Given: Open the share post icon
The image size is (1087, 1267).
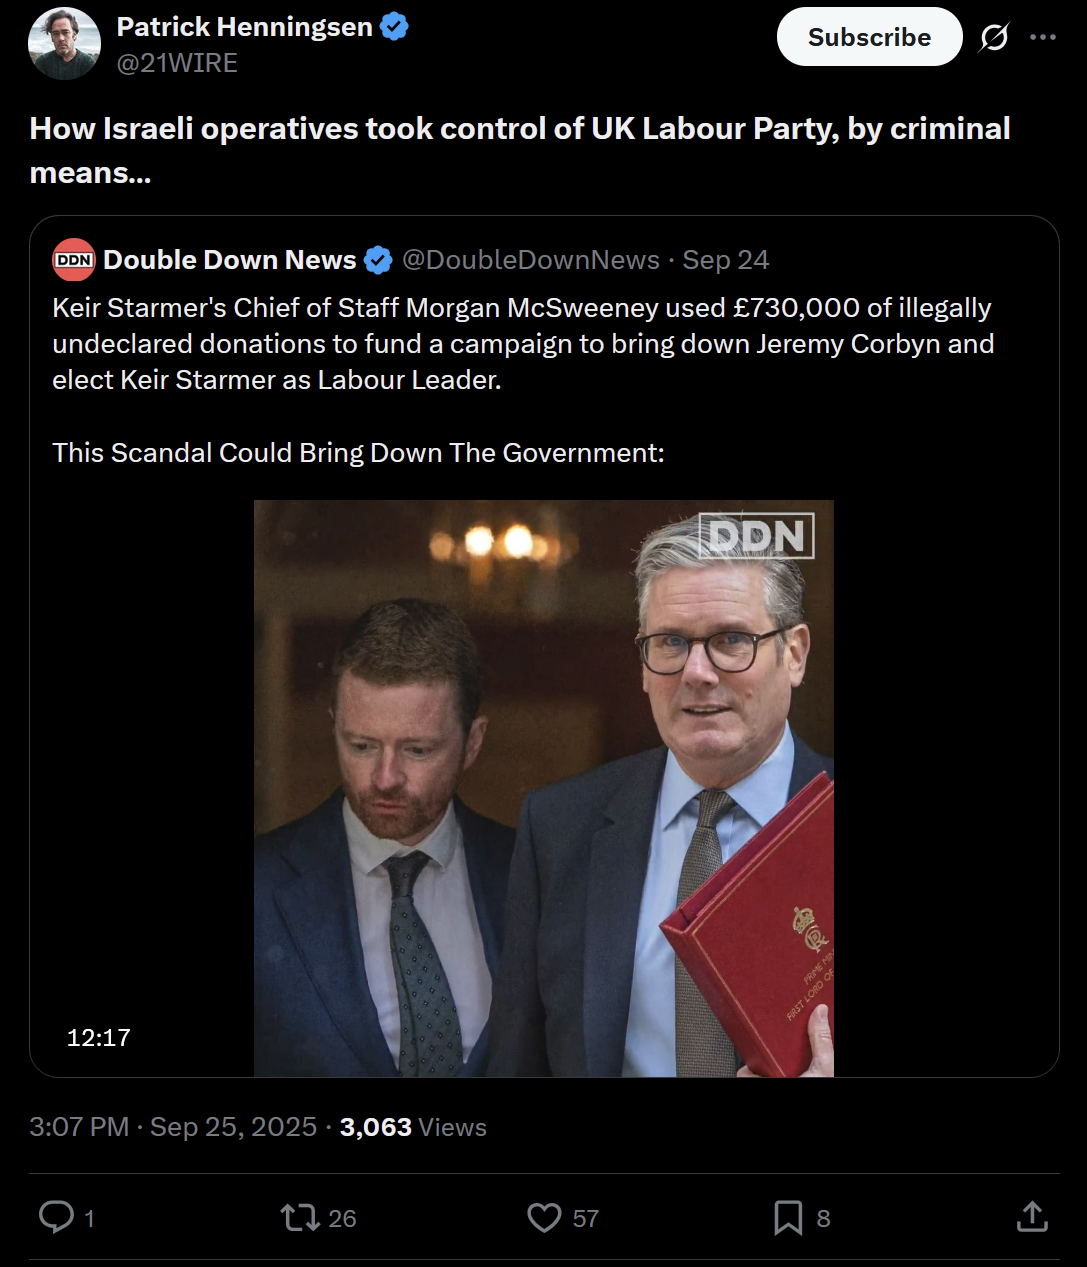Looking at the screenshot, I should [x=1032, y=1217].
